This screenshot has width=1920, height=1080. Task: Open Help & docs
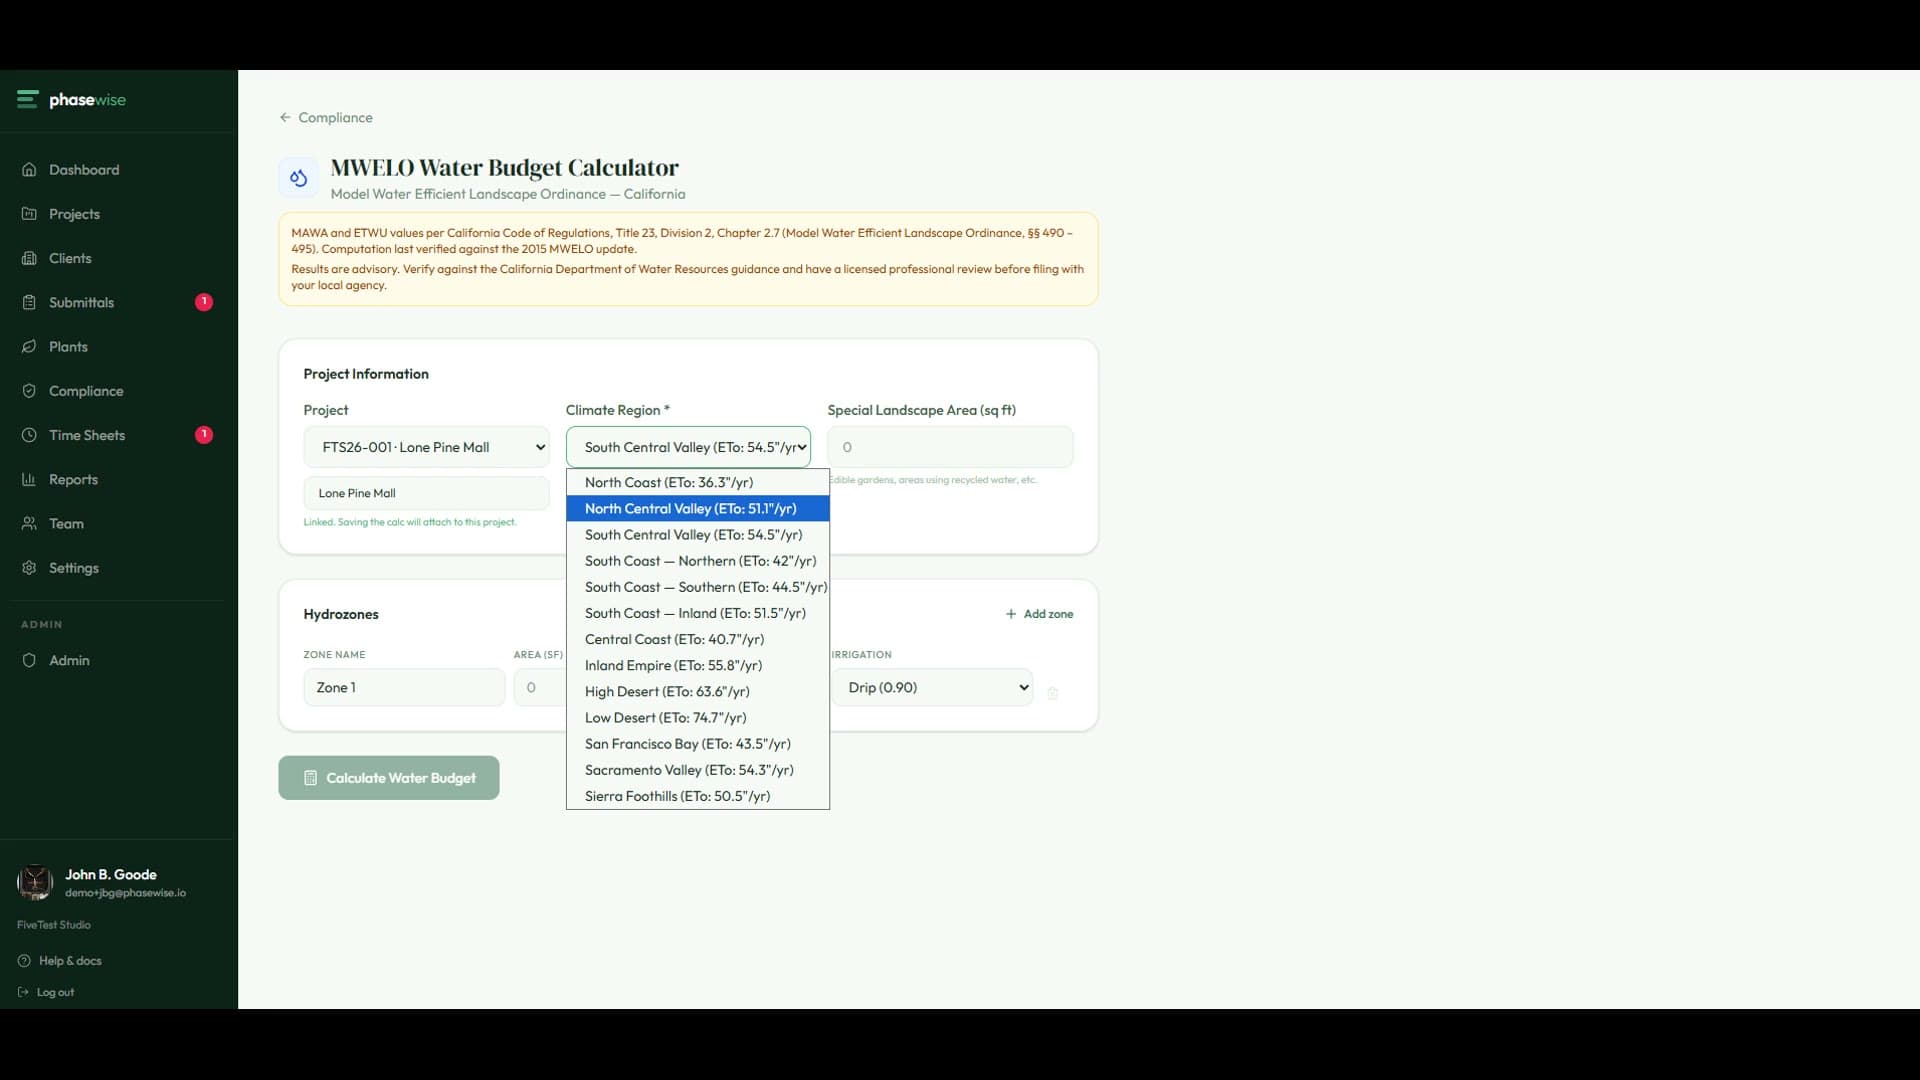60,961
